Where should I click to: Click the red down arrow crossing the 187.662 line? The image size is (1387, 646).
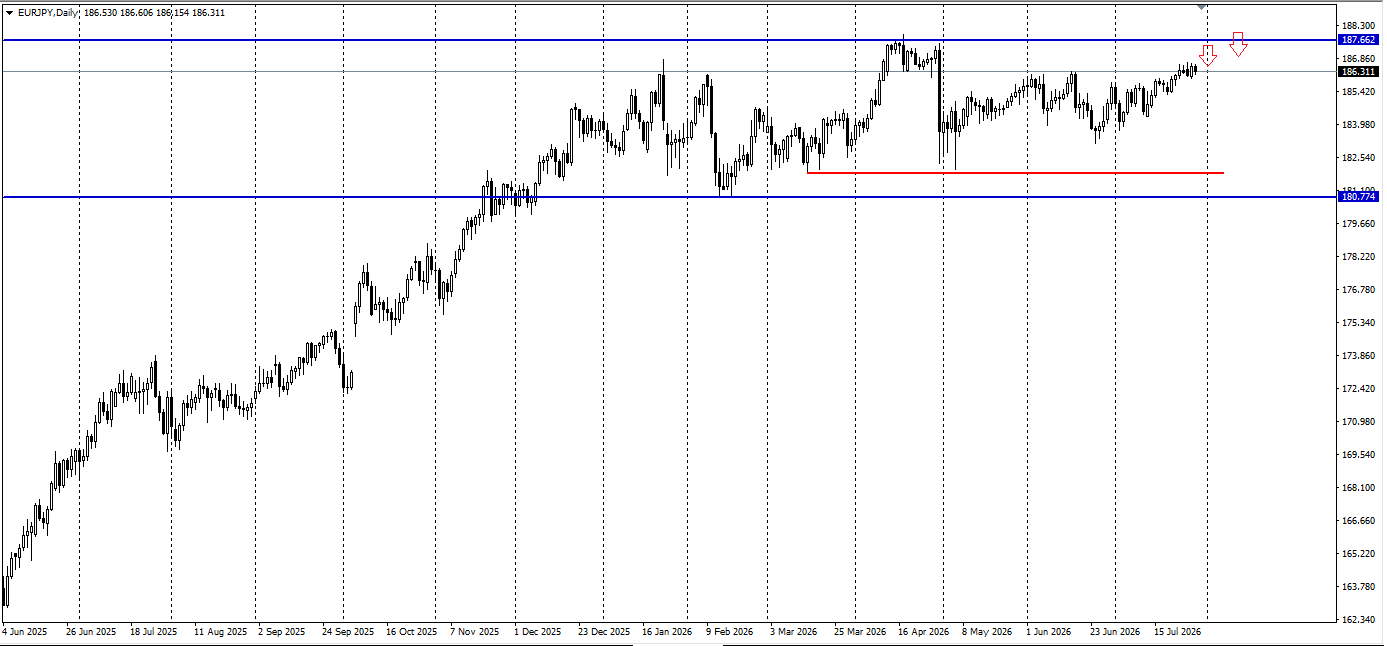[1238, 44]
